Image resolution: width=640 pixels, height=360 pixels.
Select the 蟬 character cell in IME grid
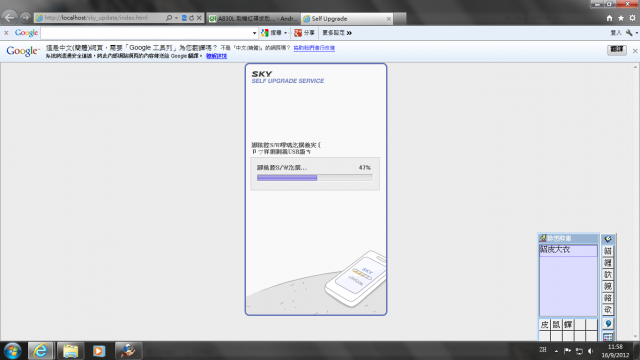[568, 325]
